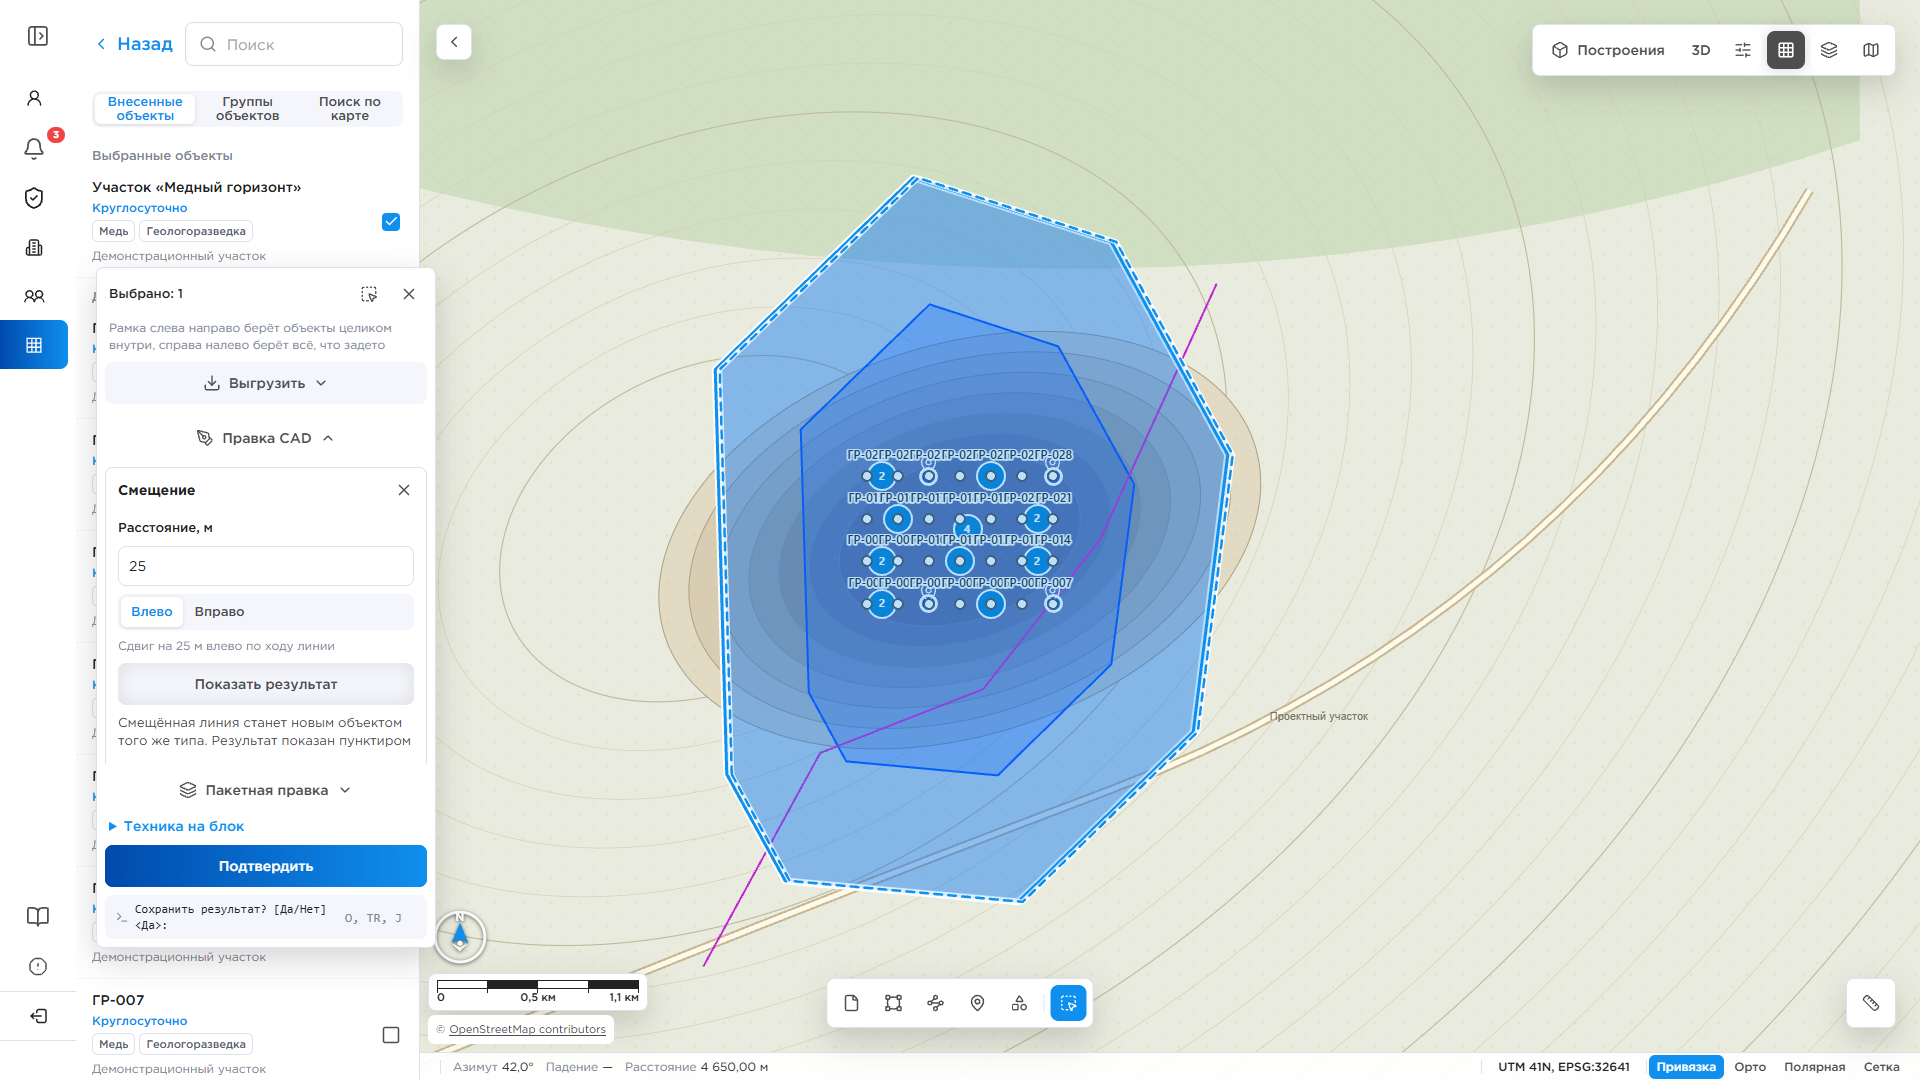Image resolution: width=1920 pixels, height=1080 pixels.
Task: Go back via Назад link
Action: pyautogui.click(x=134, y=44)
